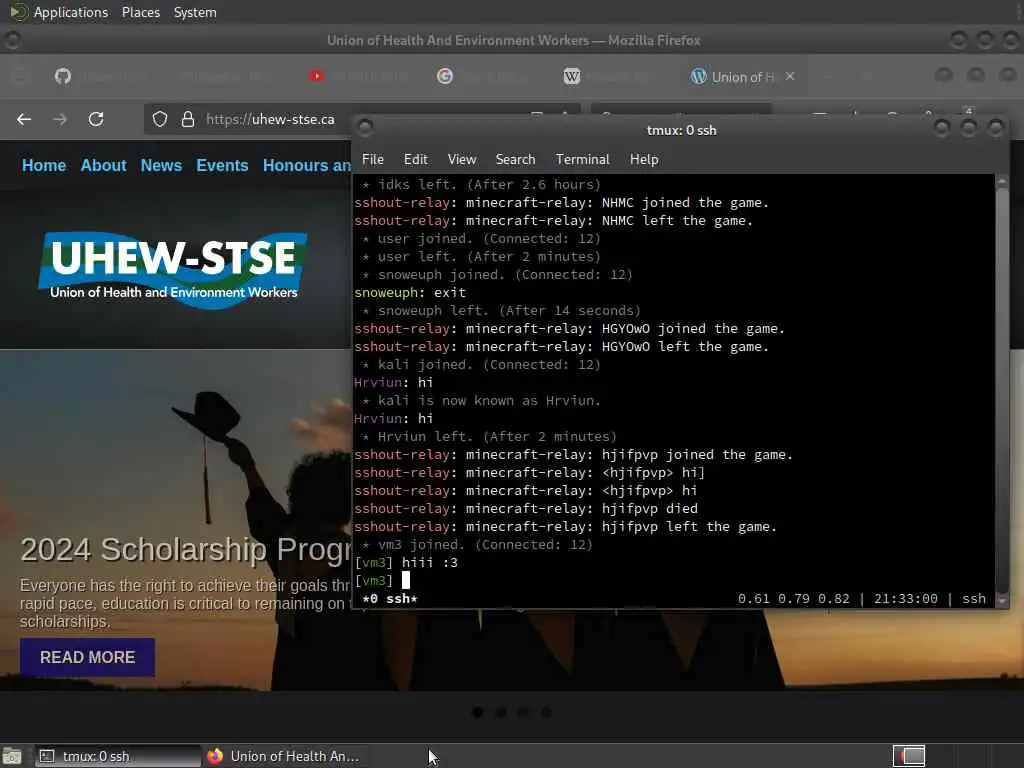Image resolution: width=1024 pixels, height=768 pixels.
Task: Select first slideshow dot indicator
Action: [x=477, y=712]
